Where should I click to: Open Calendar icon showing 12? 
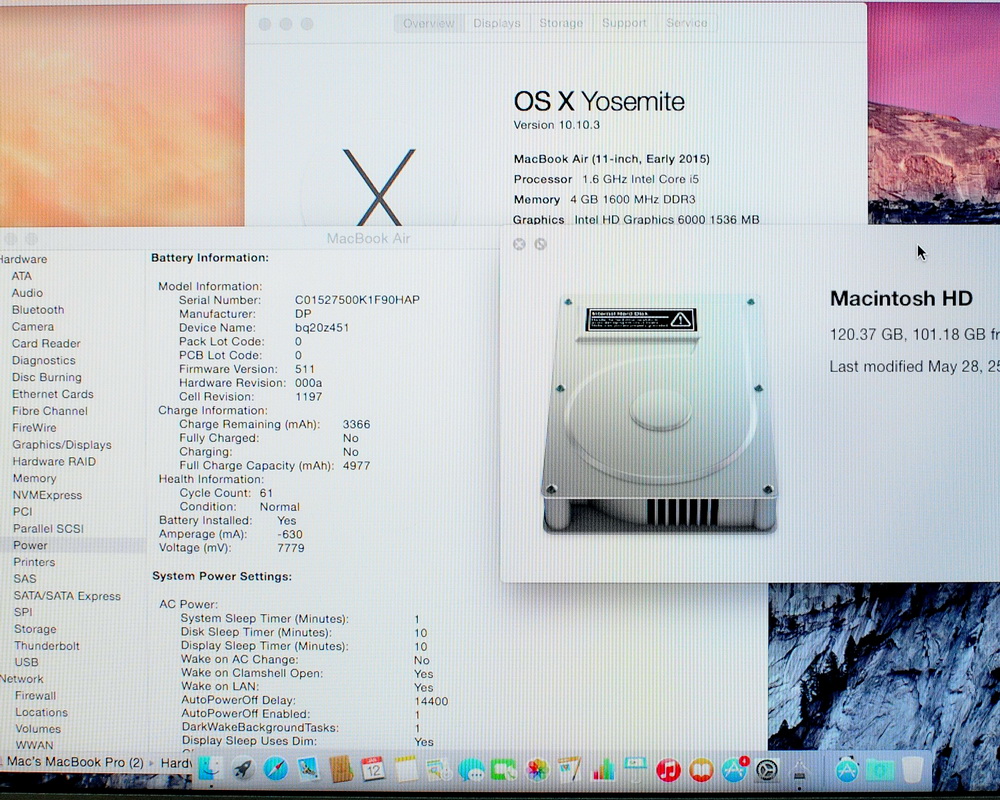(373, 769)
